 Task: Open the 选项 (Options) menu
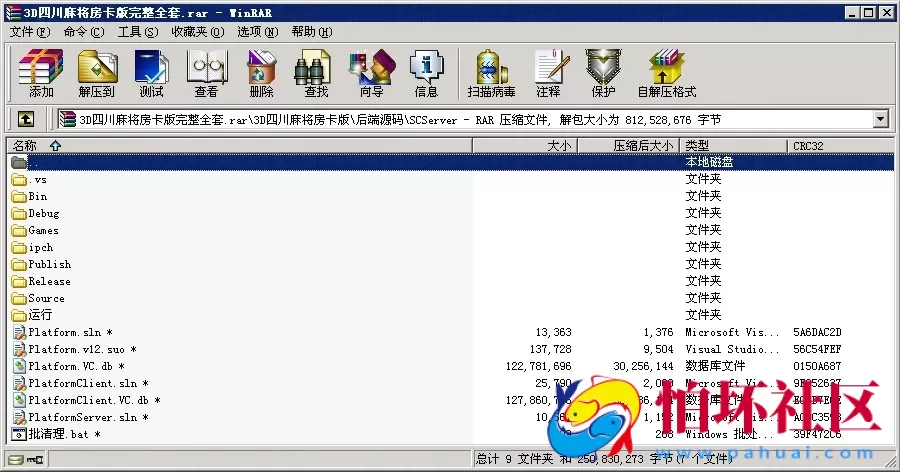tap(257, 31)
